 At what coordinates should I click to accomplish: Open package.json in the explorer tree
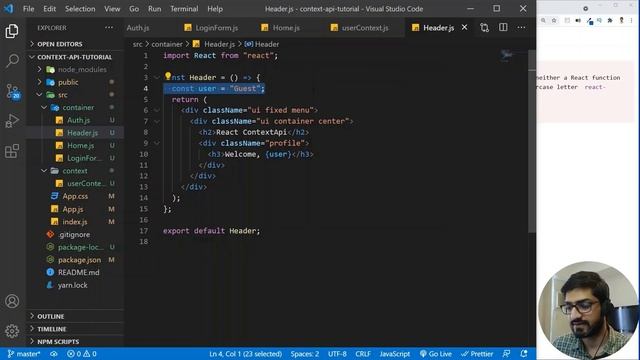[79, 260]
